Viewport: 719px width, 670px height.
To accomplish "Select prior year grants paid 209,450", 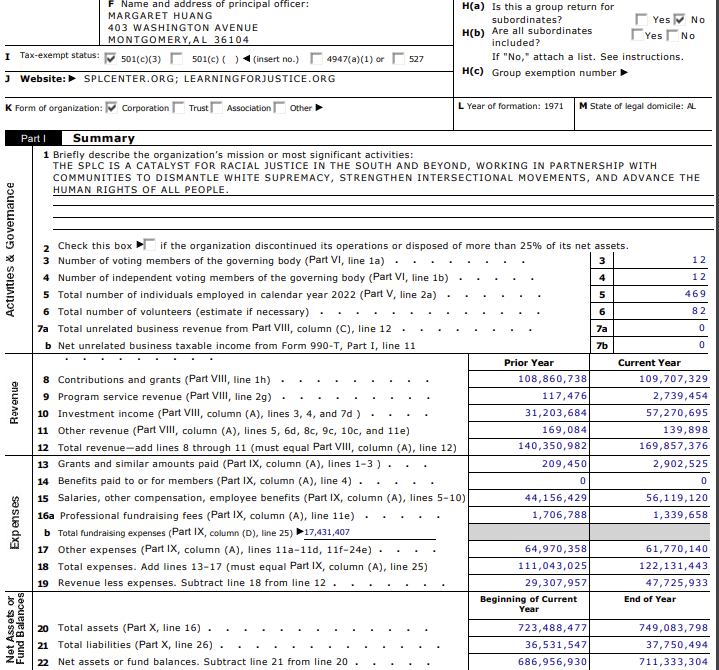I will pyautogui.click(x=564, y=464).
